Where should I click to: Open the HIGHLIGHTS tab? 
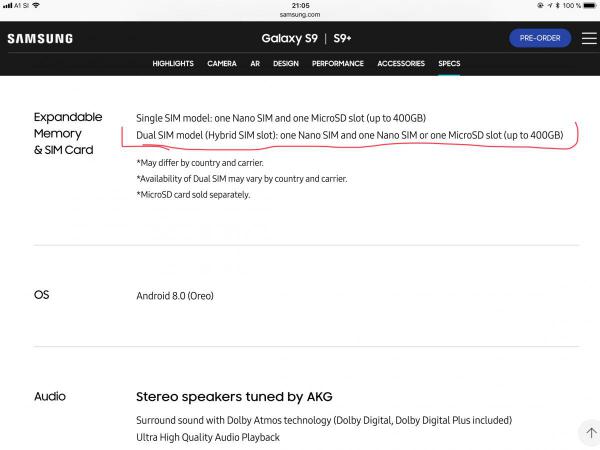pos(173,64)
